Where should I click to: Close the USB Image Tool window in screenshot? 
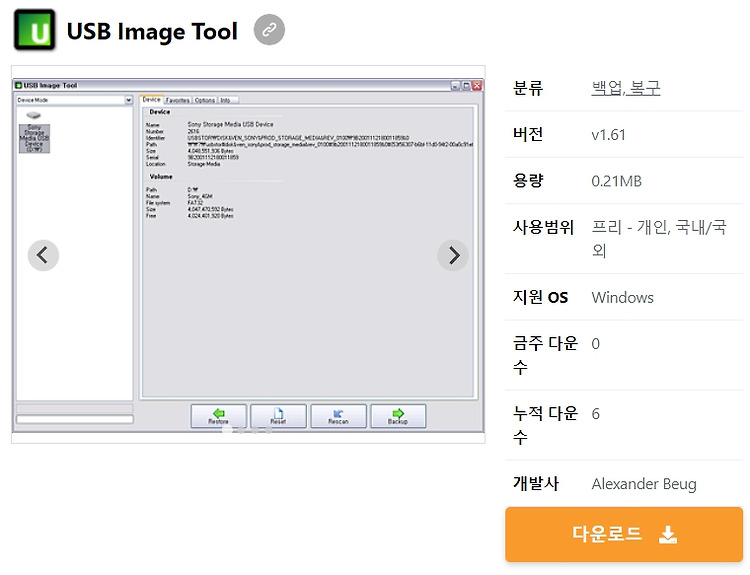coord(477,86)
